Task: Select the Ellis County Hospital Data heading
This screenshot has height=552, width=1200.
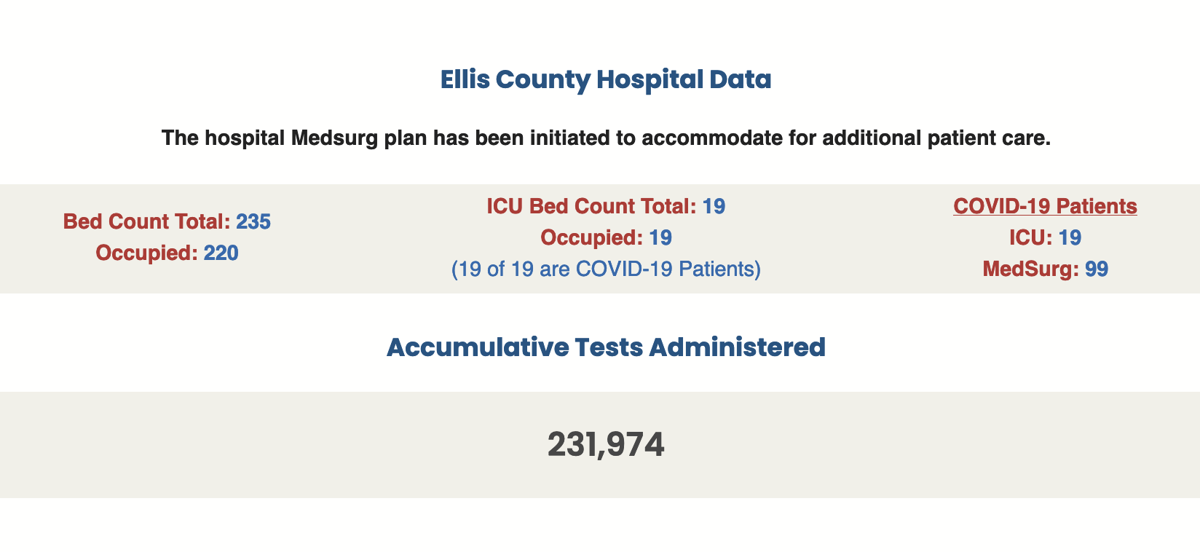Action: point(606,79)
